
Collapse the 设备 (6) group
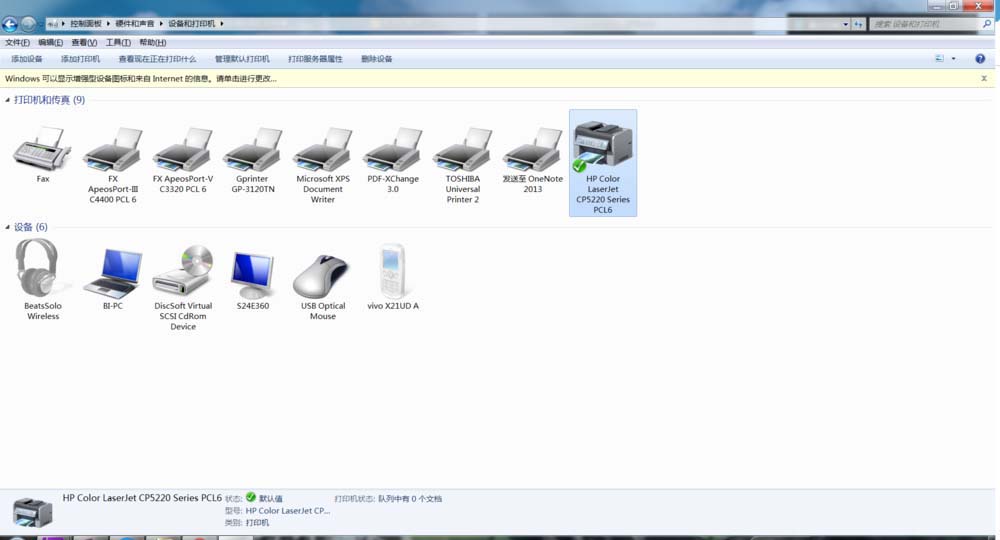coord(8,227)
